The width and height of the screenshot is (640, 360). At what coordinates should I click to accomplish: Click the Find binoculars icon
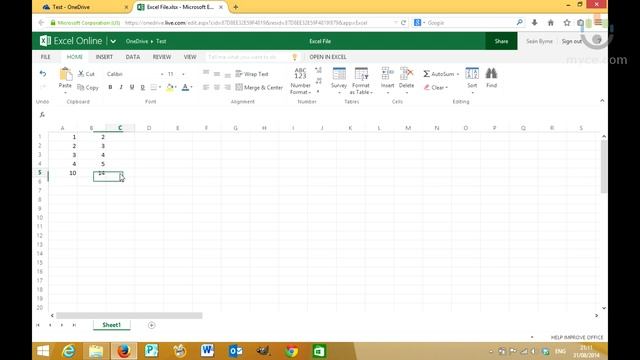[491, 74]
